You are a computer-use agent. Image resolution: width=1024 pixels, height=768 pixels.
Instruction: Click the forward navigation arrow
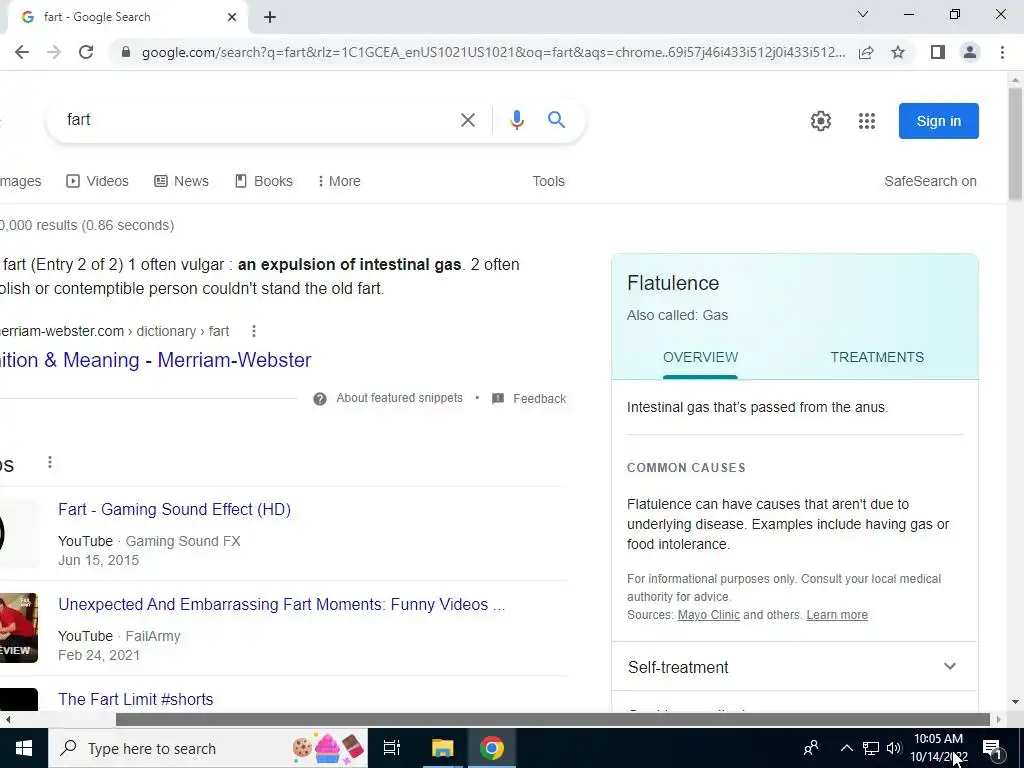[54, 52]
